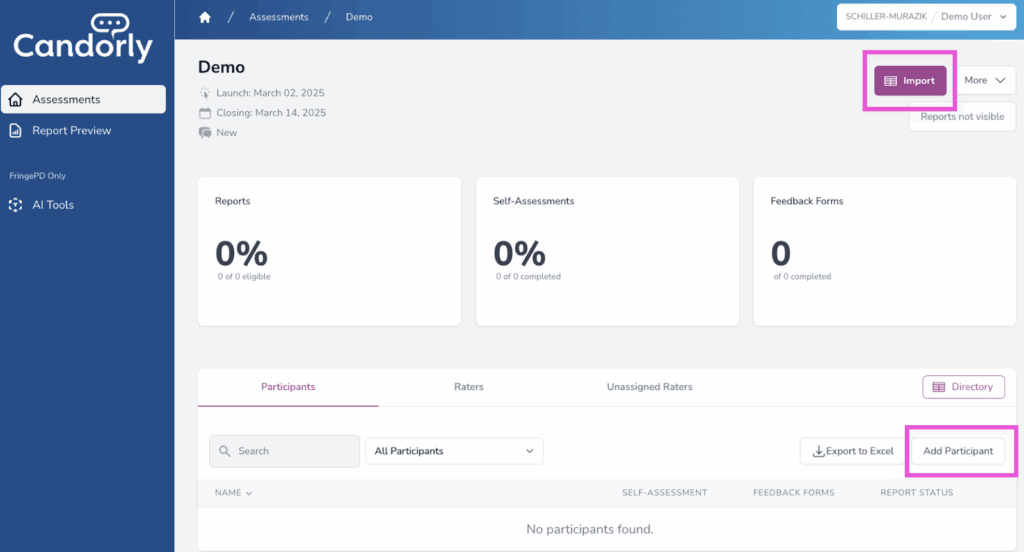Click the purple Import button
The image size is (1024, 552).
pyautogui.click(x=910, y=81)
